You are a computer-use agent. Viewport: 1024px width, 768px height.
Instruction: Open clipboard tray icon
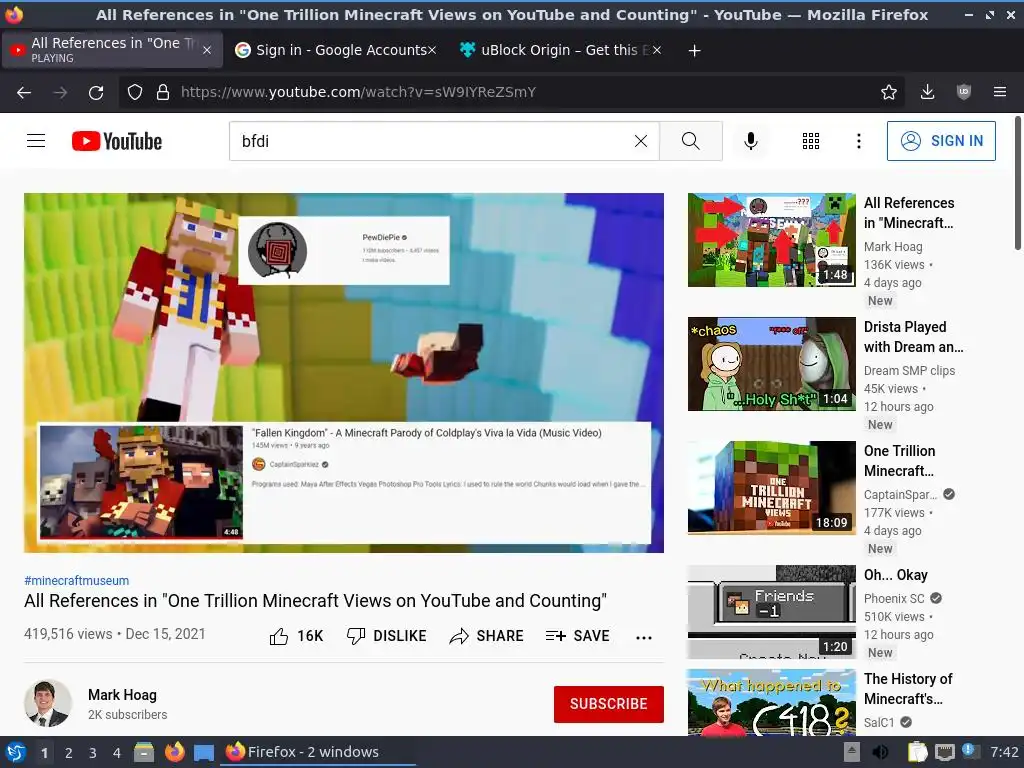(x=918, y=752)
